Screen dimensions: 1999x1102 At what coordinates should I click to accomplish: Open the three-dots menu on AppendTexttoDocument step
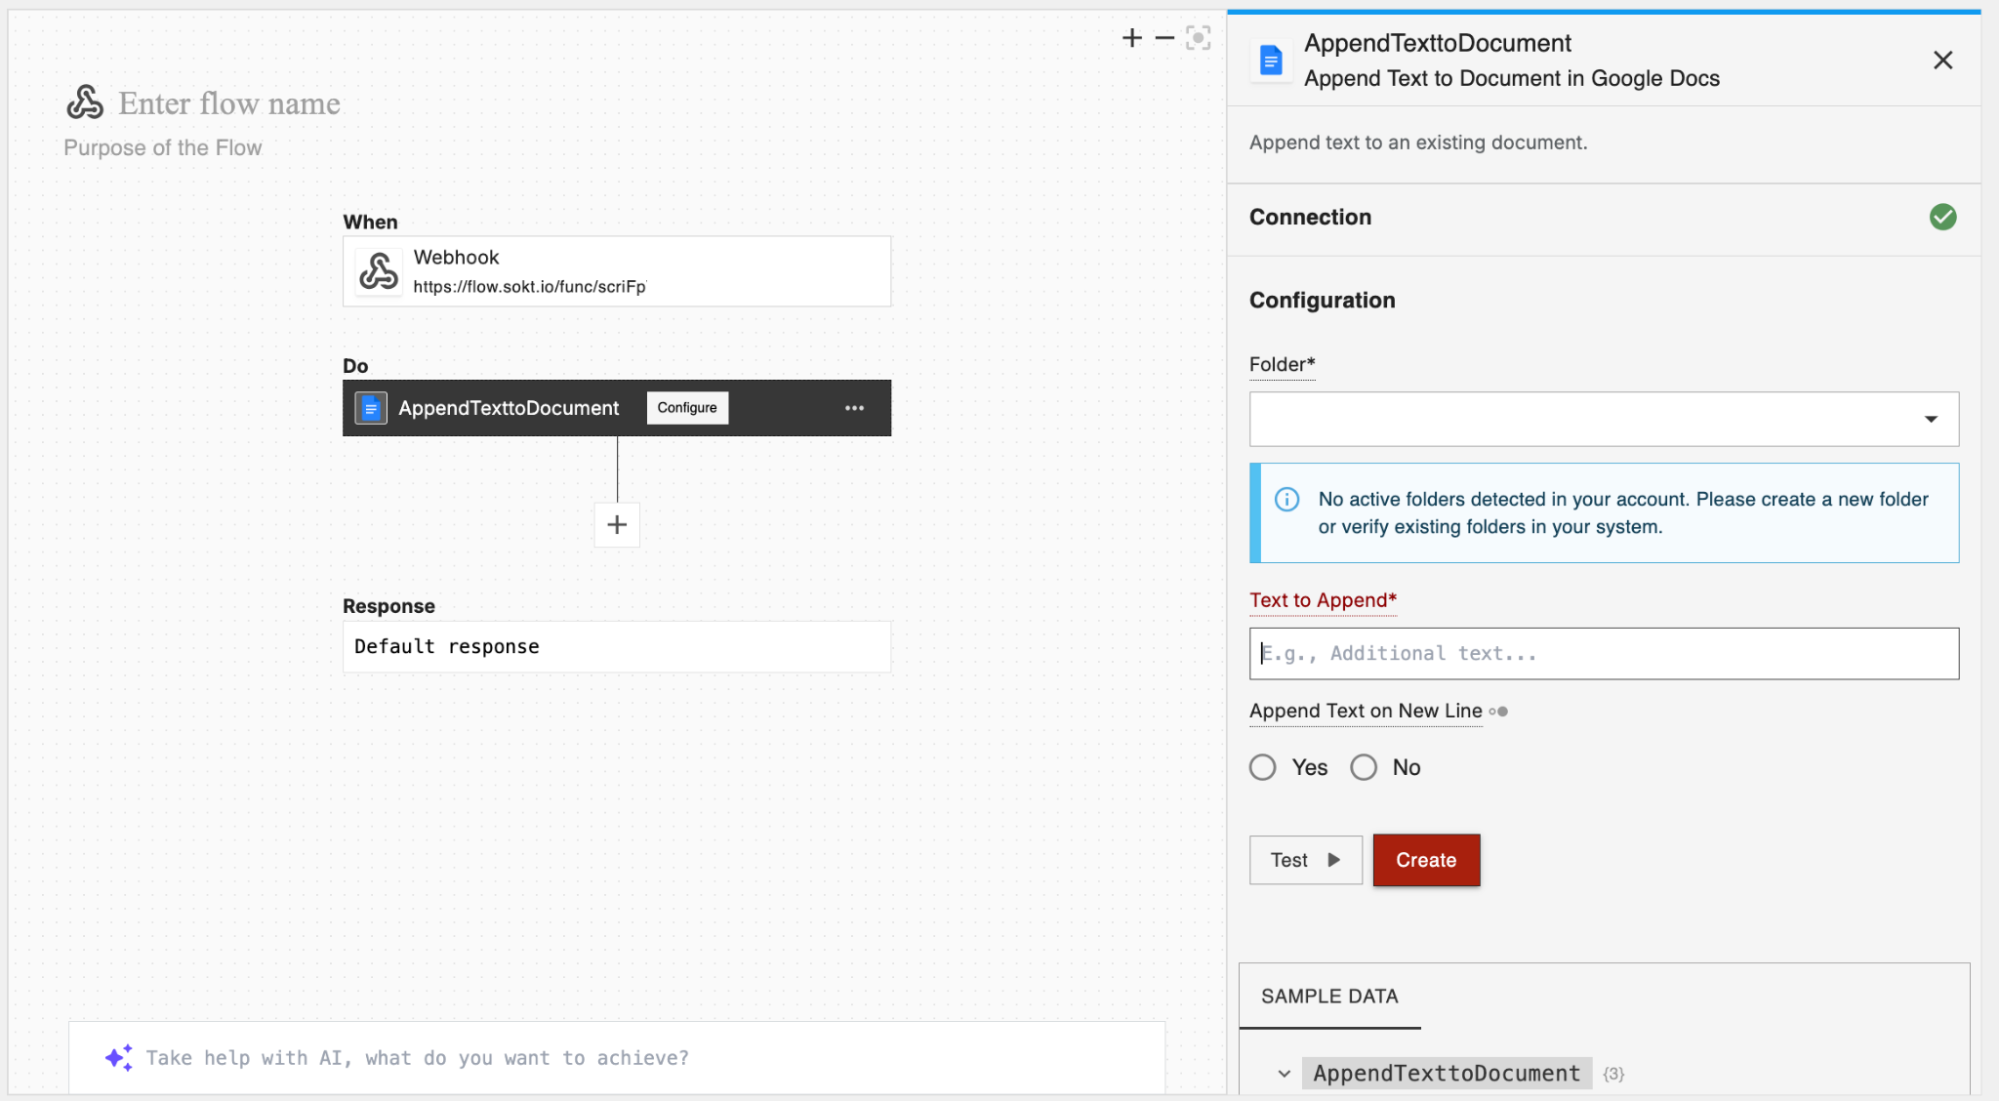click(x=854, y=408)
